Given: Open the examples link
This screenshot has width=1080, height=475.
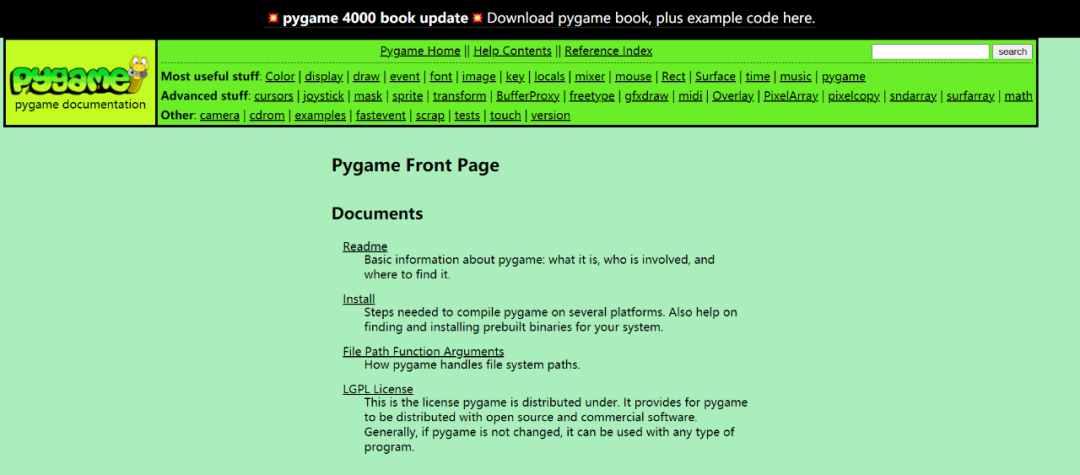Looking at the screenshot, I should 320,115.
